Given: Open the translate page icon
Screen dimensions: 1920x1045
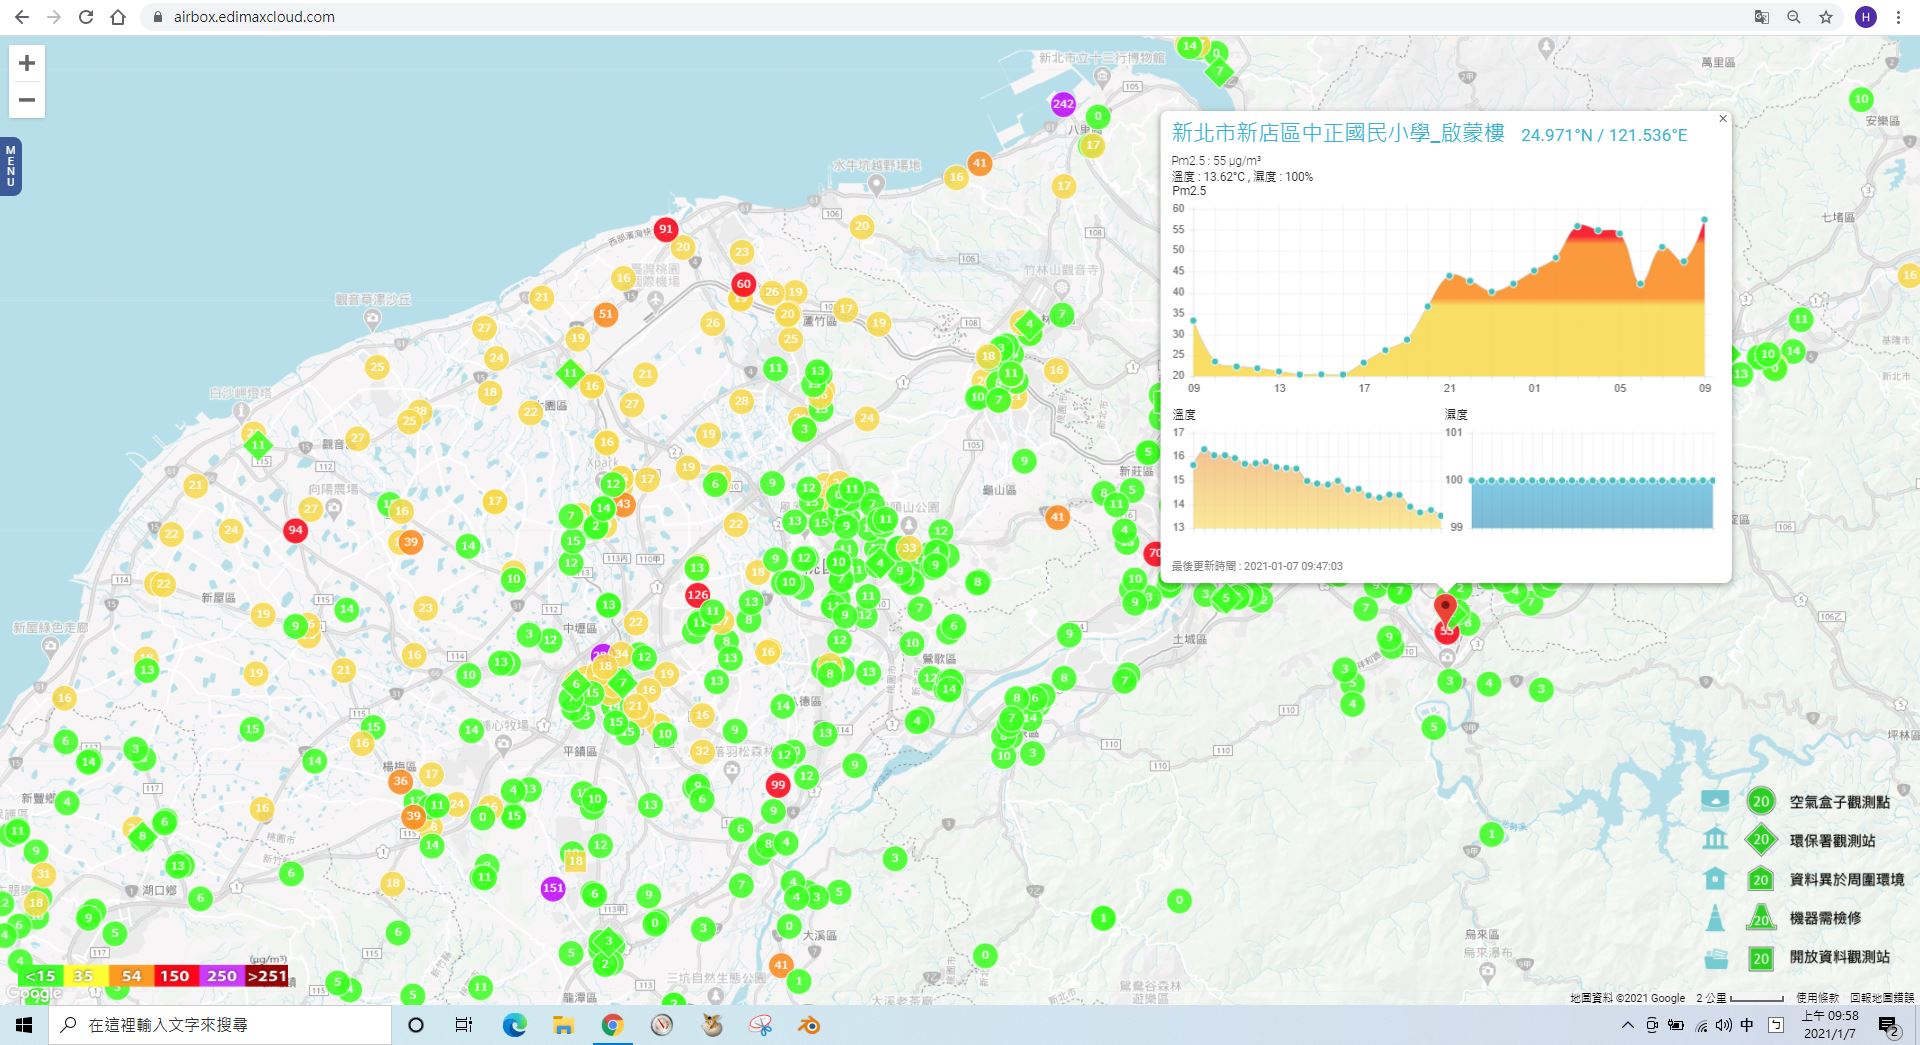Looking at the screenshot, I should click(x=1762, y=17).
